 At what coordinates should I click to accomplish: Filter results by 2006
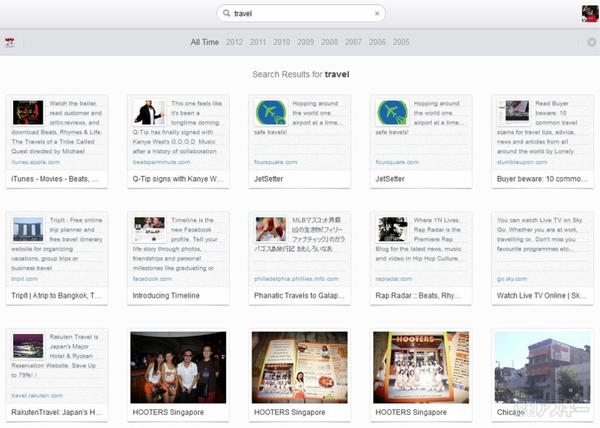point(377,42)
